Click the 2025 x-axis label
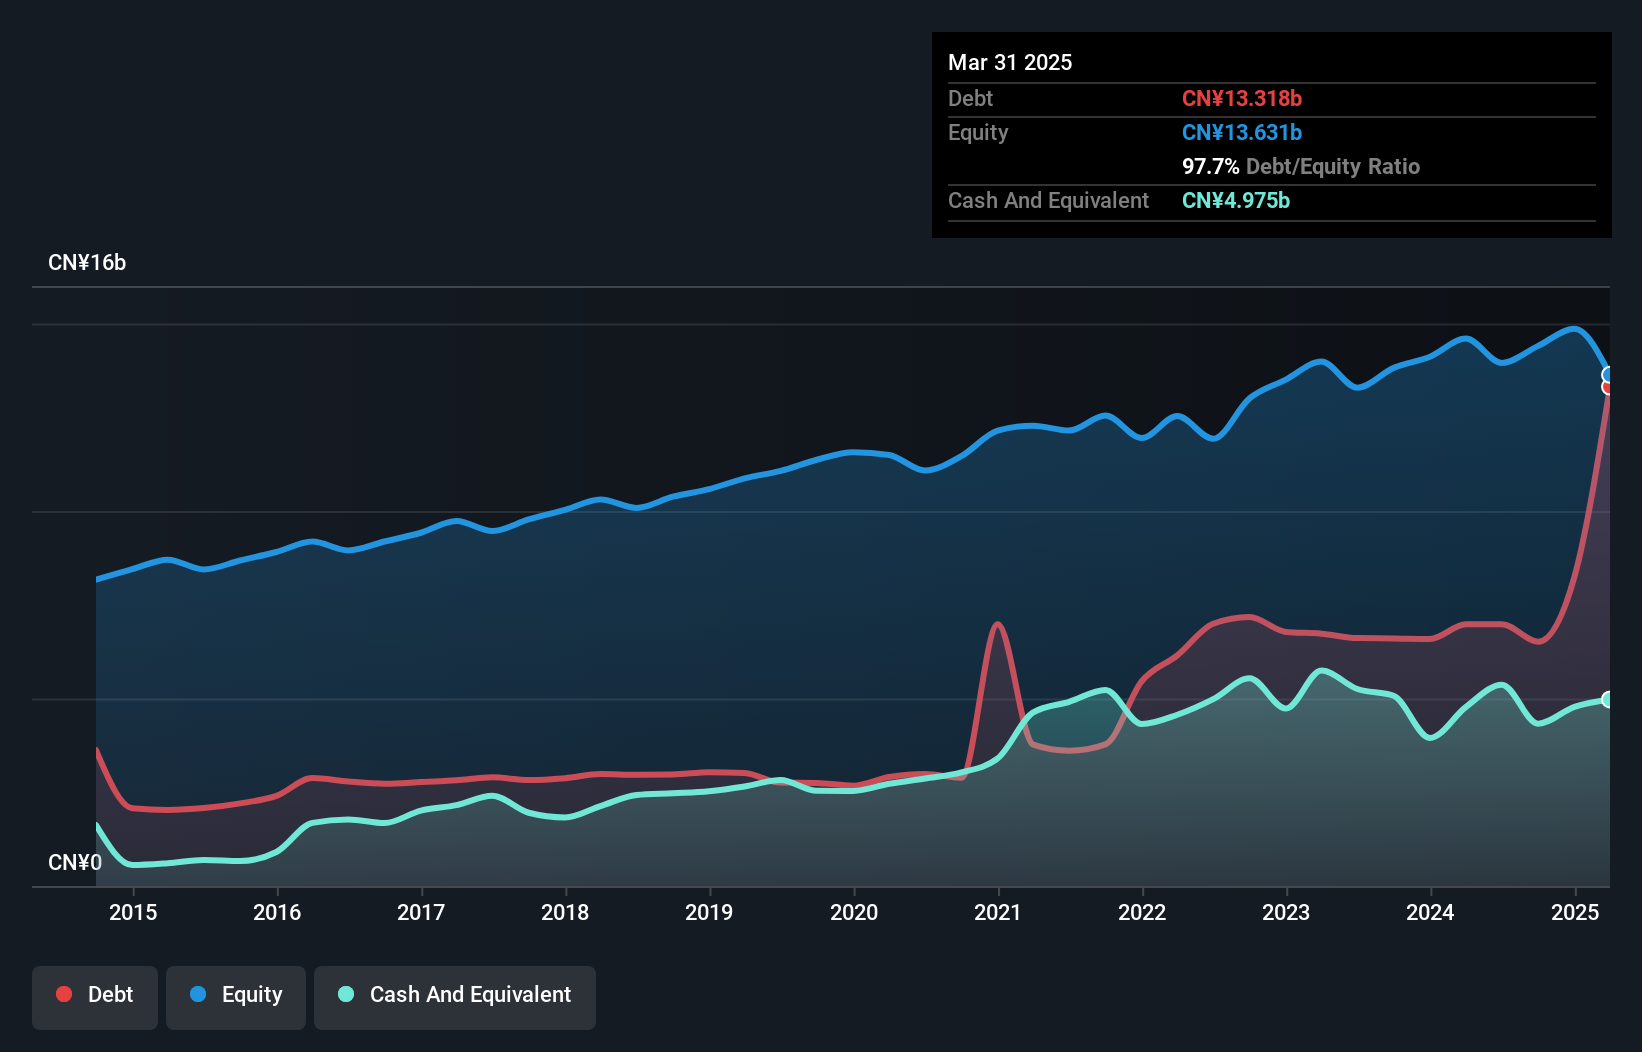This screenshot has width=1642, height=1052. 1575,912
